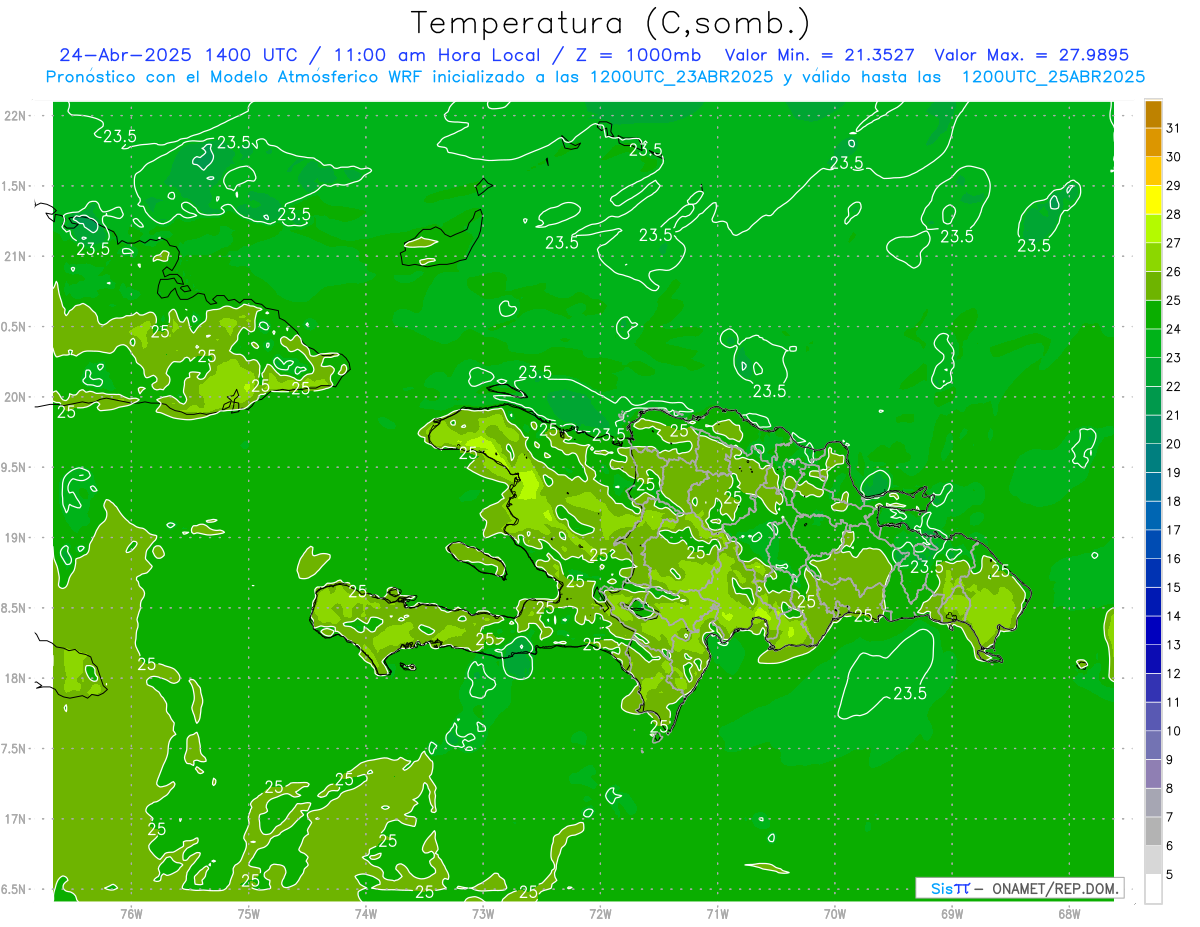The height and width of the screenshot is (927, 1200).
Task: Pick the legend swatch between 8 and 9
Action: pyautogui.click(x=1153, y=774)
